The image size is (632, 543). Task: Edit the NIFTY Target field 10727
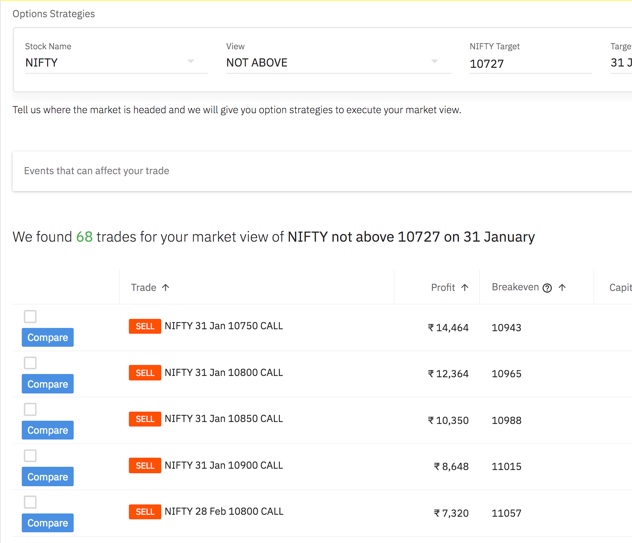point(530,64)
